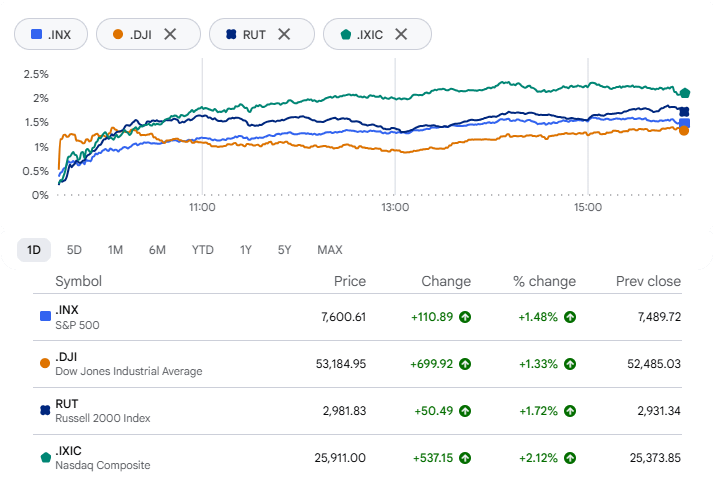Image resolution: width=716 pixels, height=492 pixels.
Task: Click the orange circle .DJI chip icon
Action: point(118,34)
